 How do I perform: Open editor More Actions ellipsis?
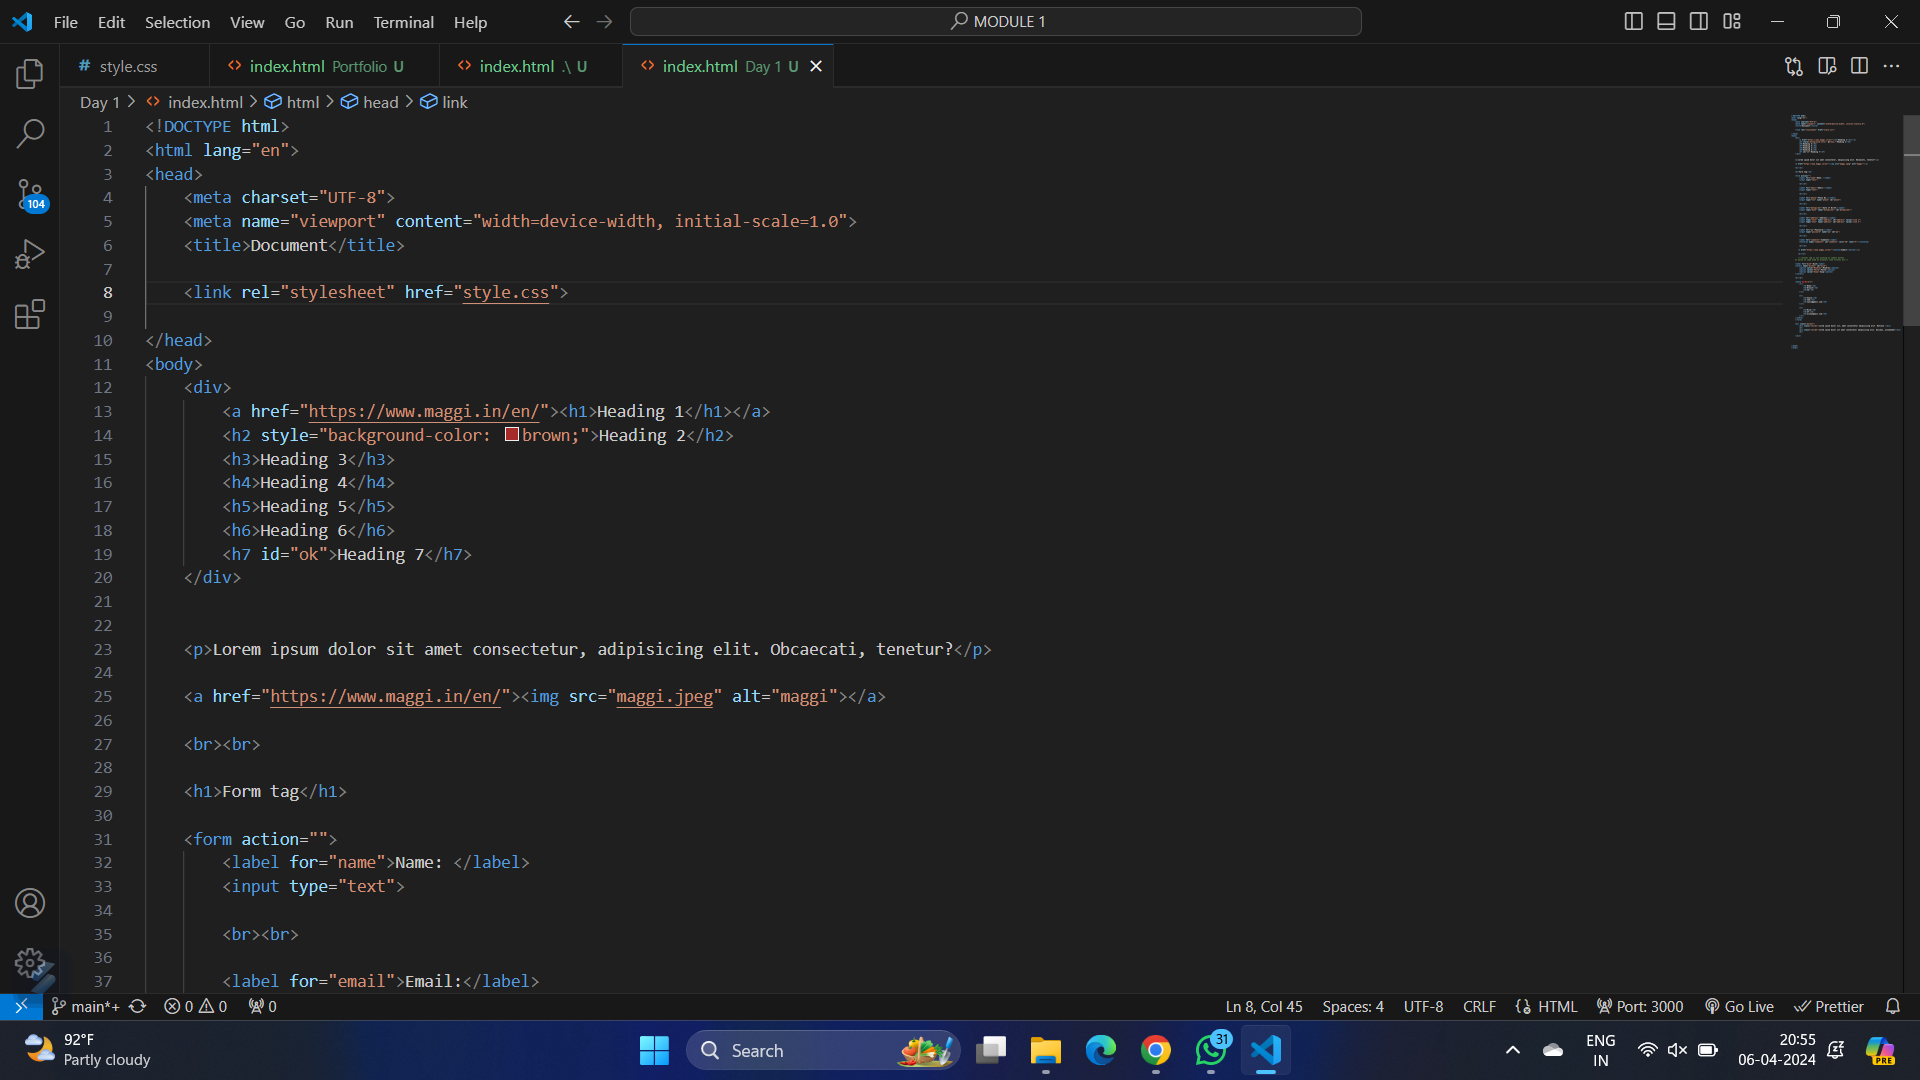[x=1891, y=66]
